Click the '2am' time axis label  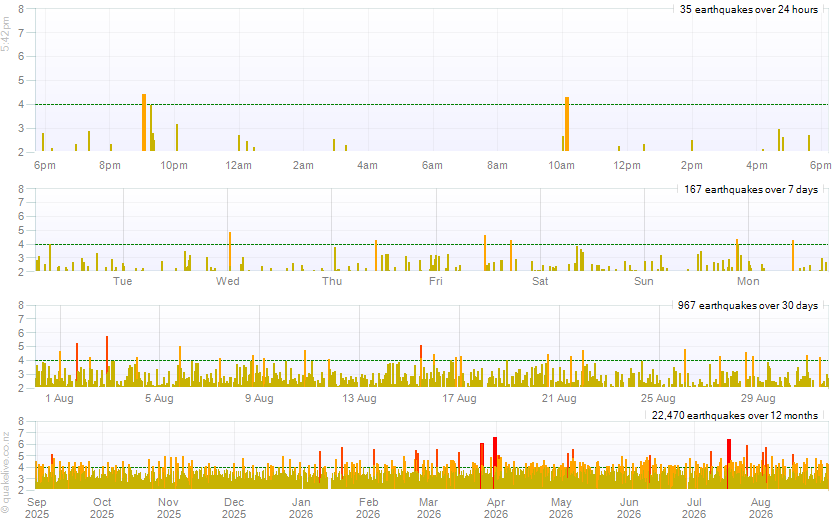[x=303, y=166]
